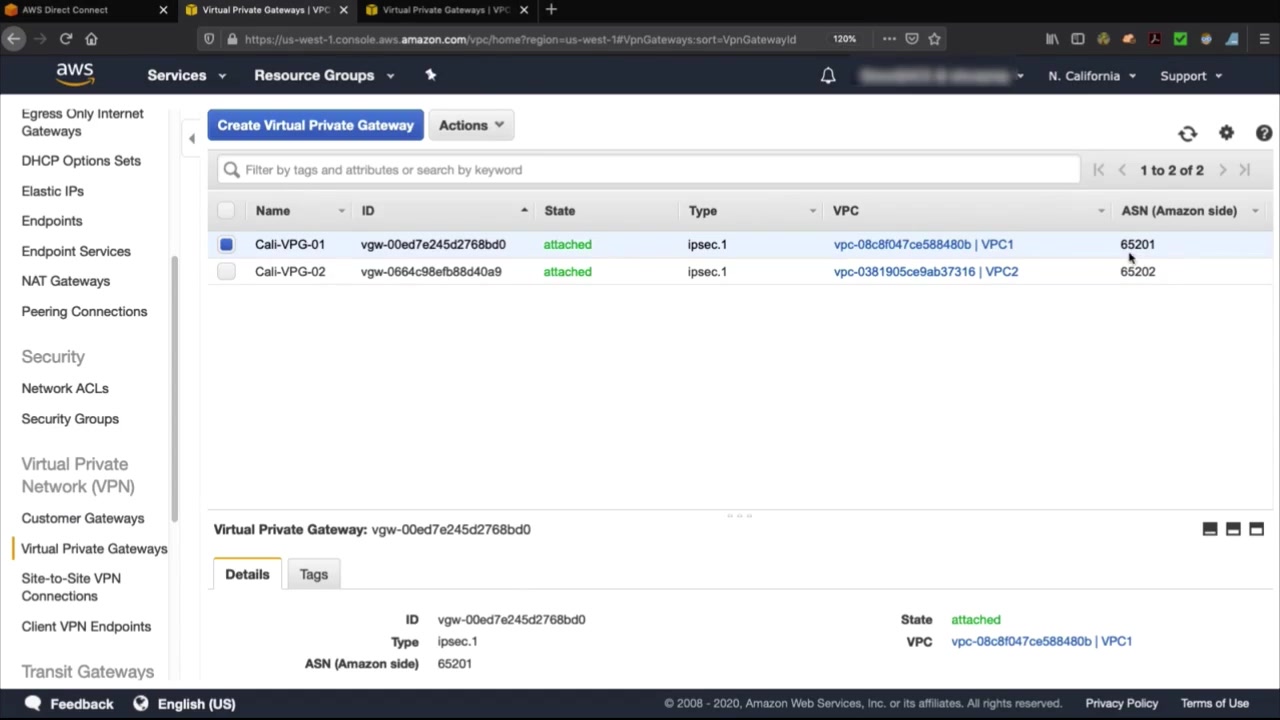Expand the Resource Groups menu

point(324,75)
